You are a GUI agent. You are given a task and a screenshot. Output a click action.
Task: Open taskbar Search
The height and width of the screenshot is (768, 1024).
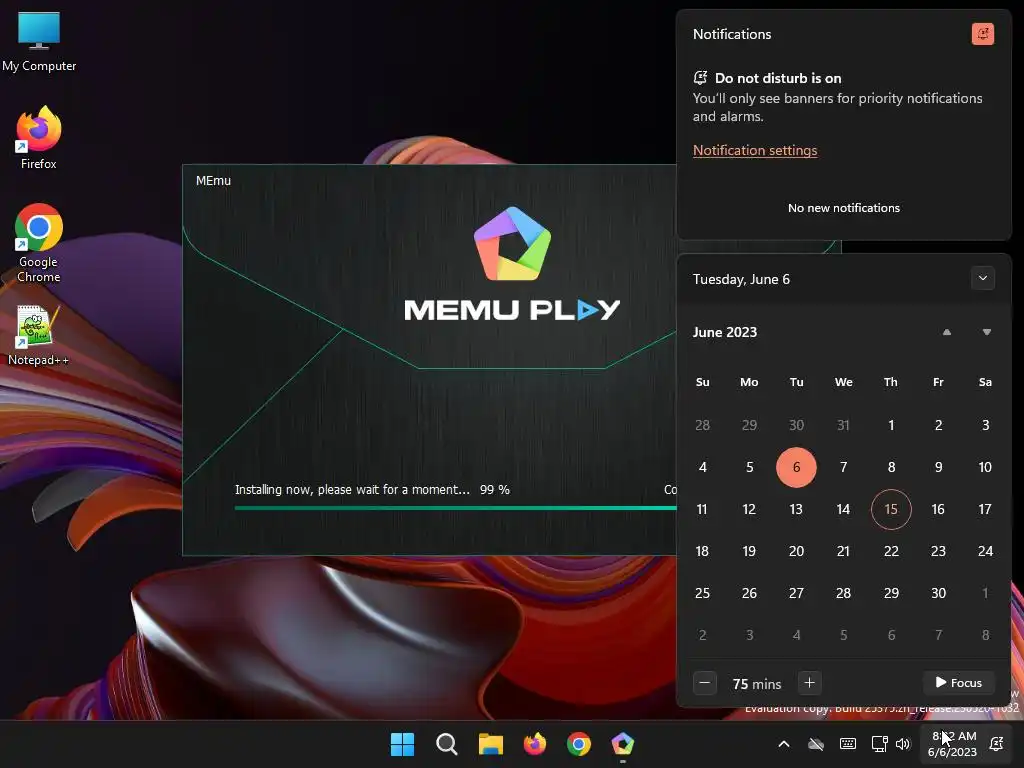(447, 744)
